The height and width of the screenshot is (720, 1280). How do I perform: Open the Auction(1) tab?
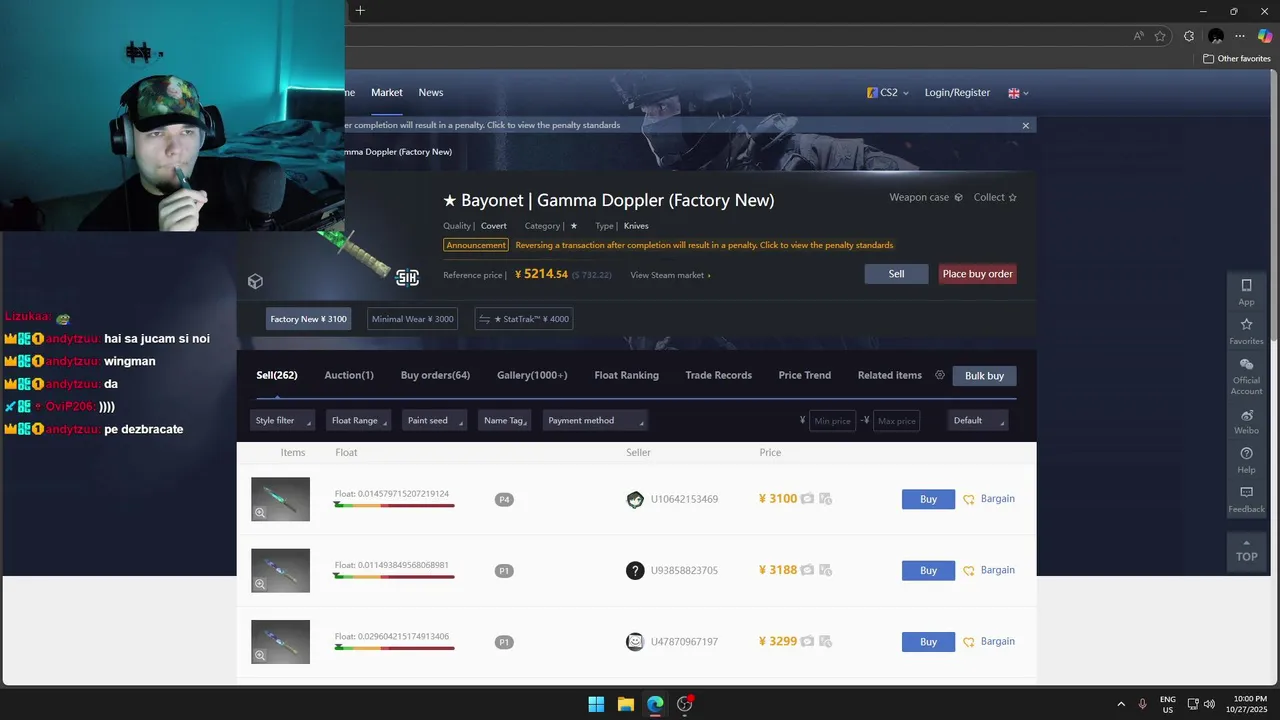pos(349,375)
